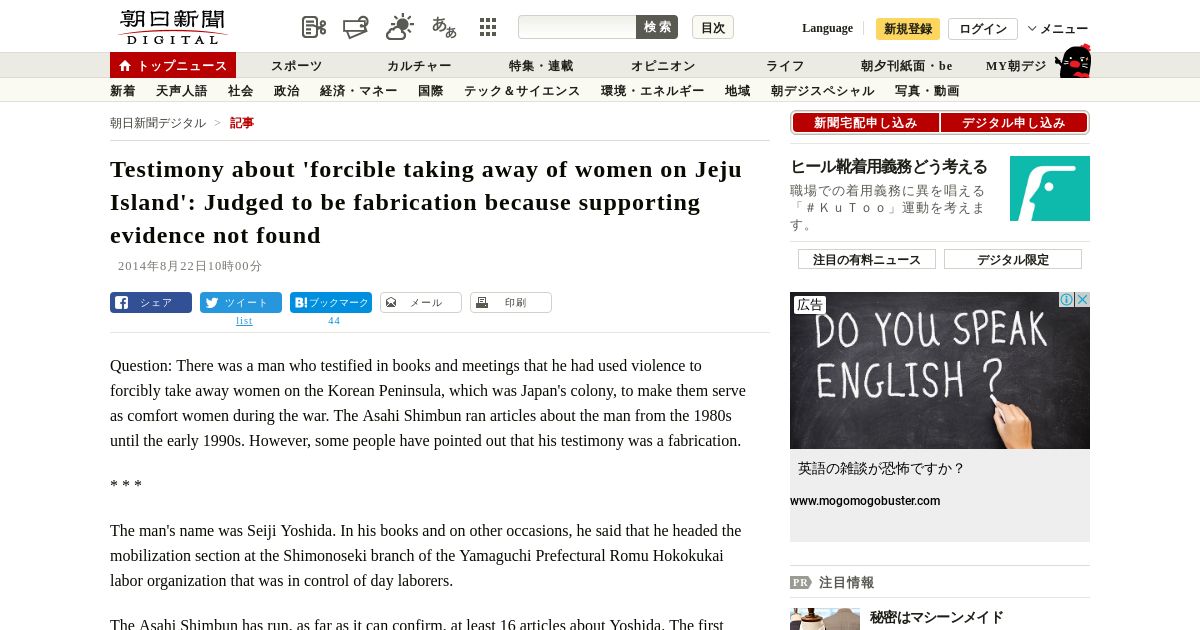Open the オピニオン section

tap(663, 66)
